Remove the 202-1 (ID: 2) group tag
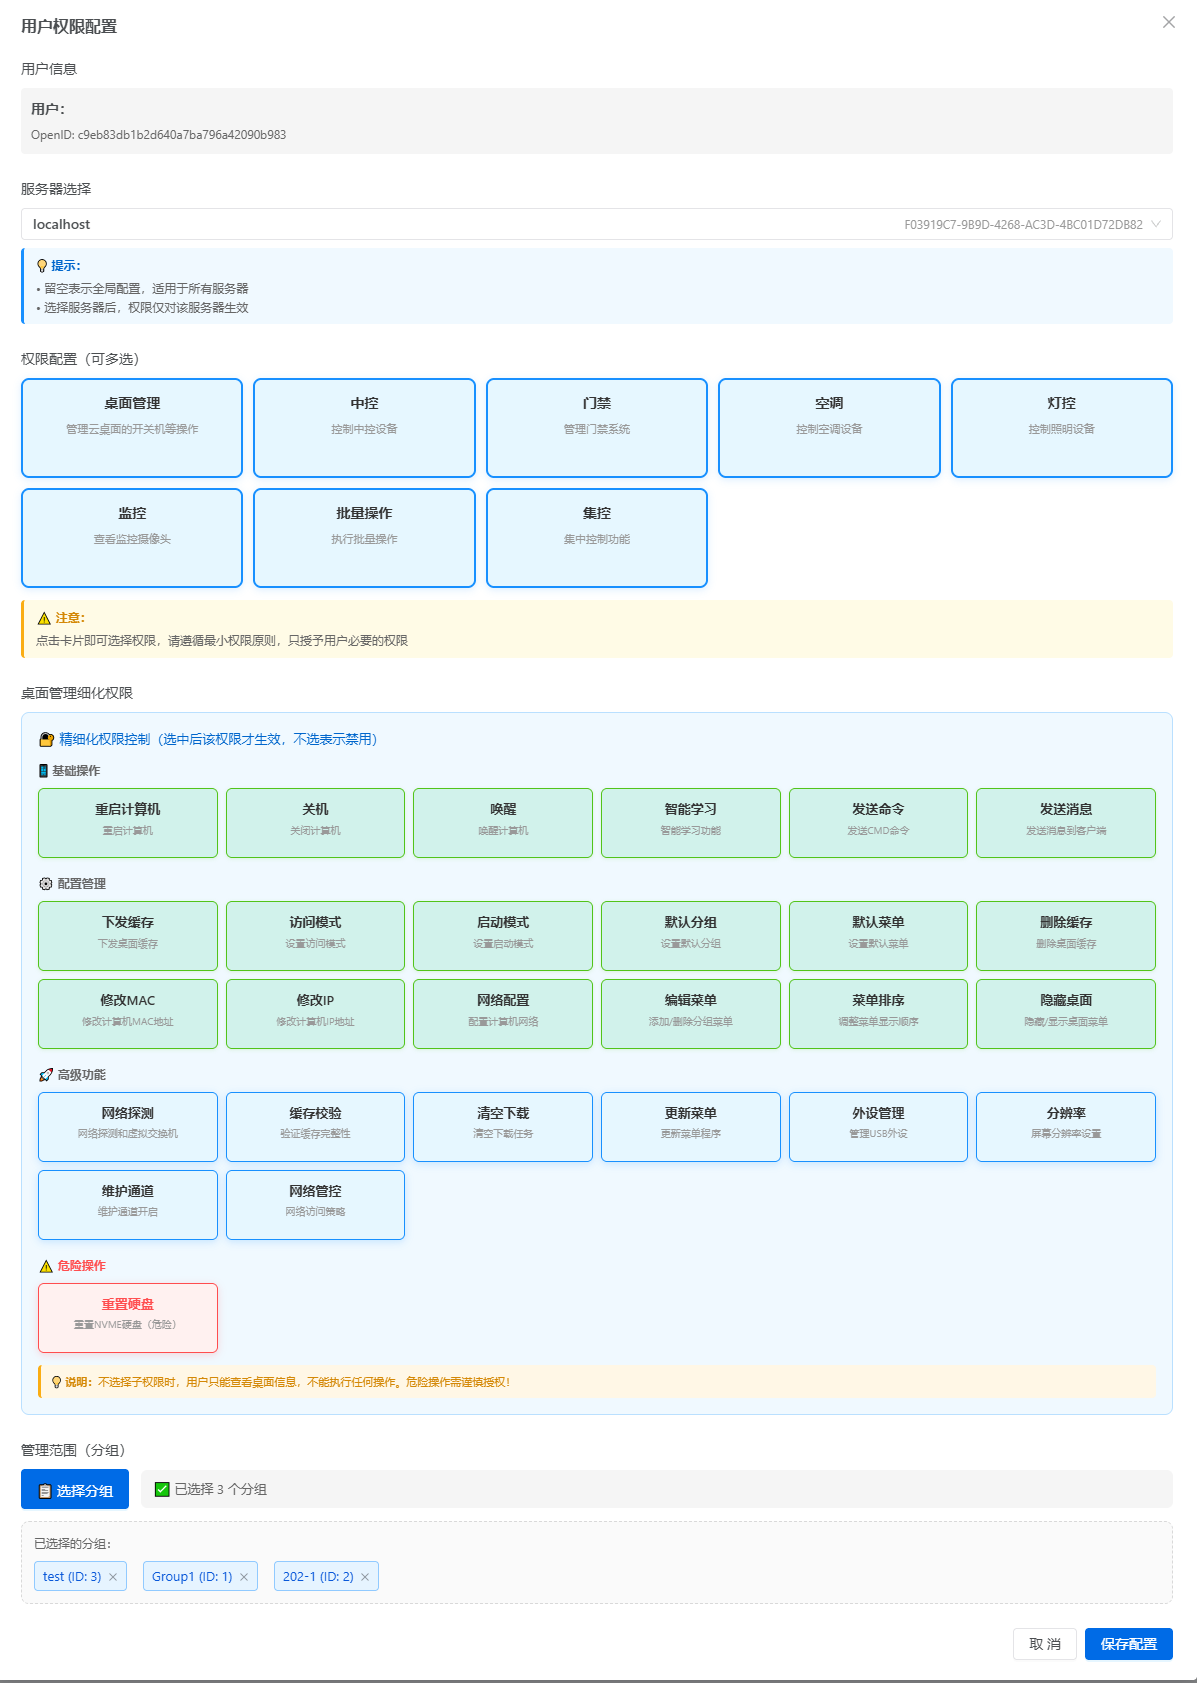 click(x=365, y=1577)
